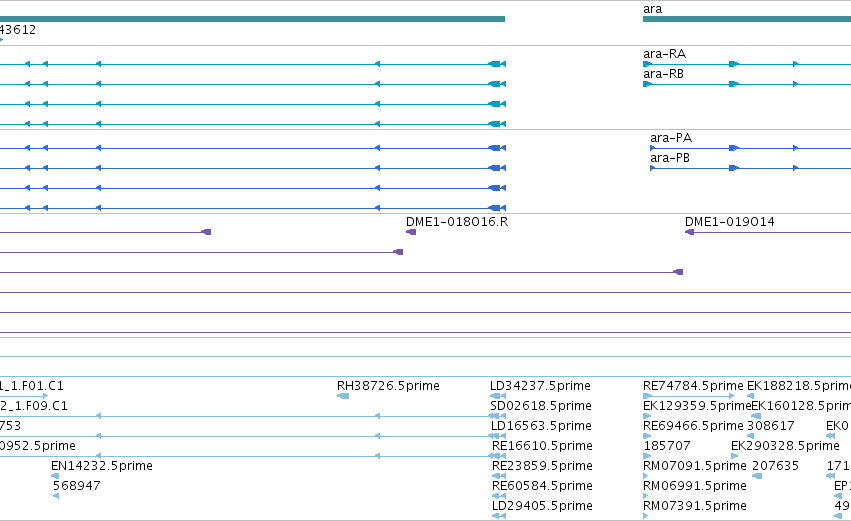Select the RM07091.5prime label
This screenshot has width=851, height=521.
[695, 466]
